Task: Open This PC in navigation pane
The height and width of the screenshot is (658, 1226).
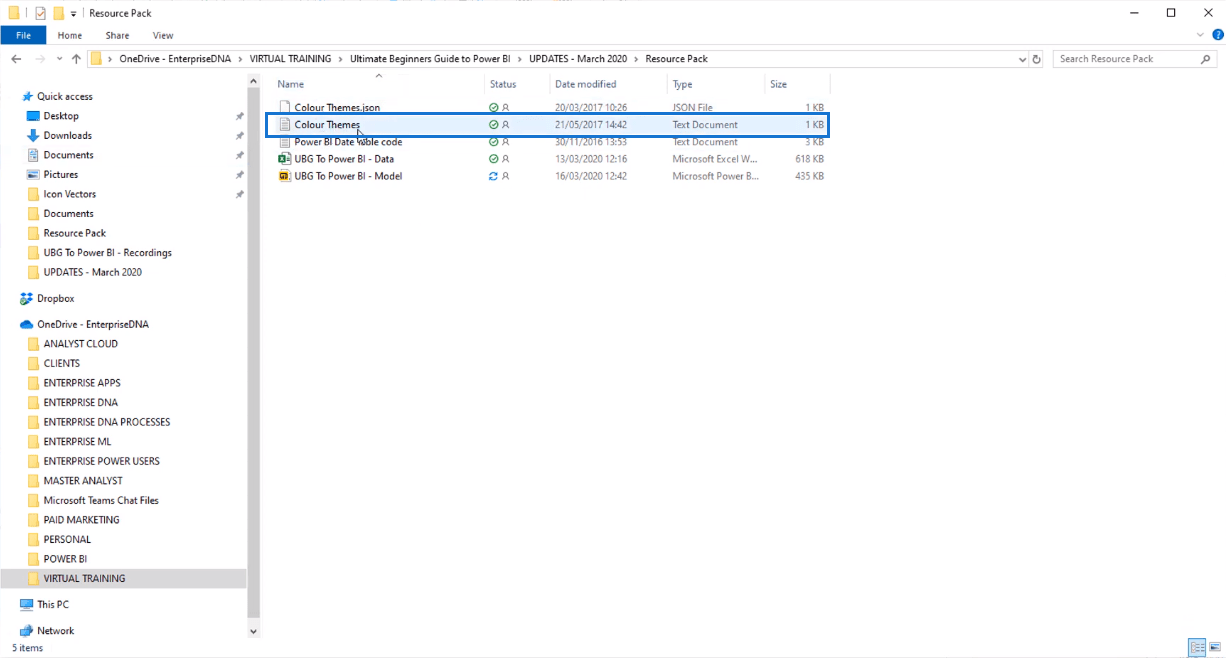Action: (52, 604)
